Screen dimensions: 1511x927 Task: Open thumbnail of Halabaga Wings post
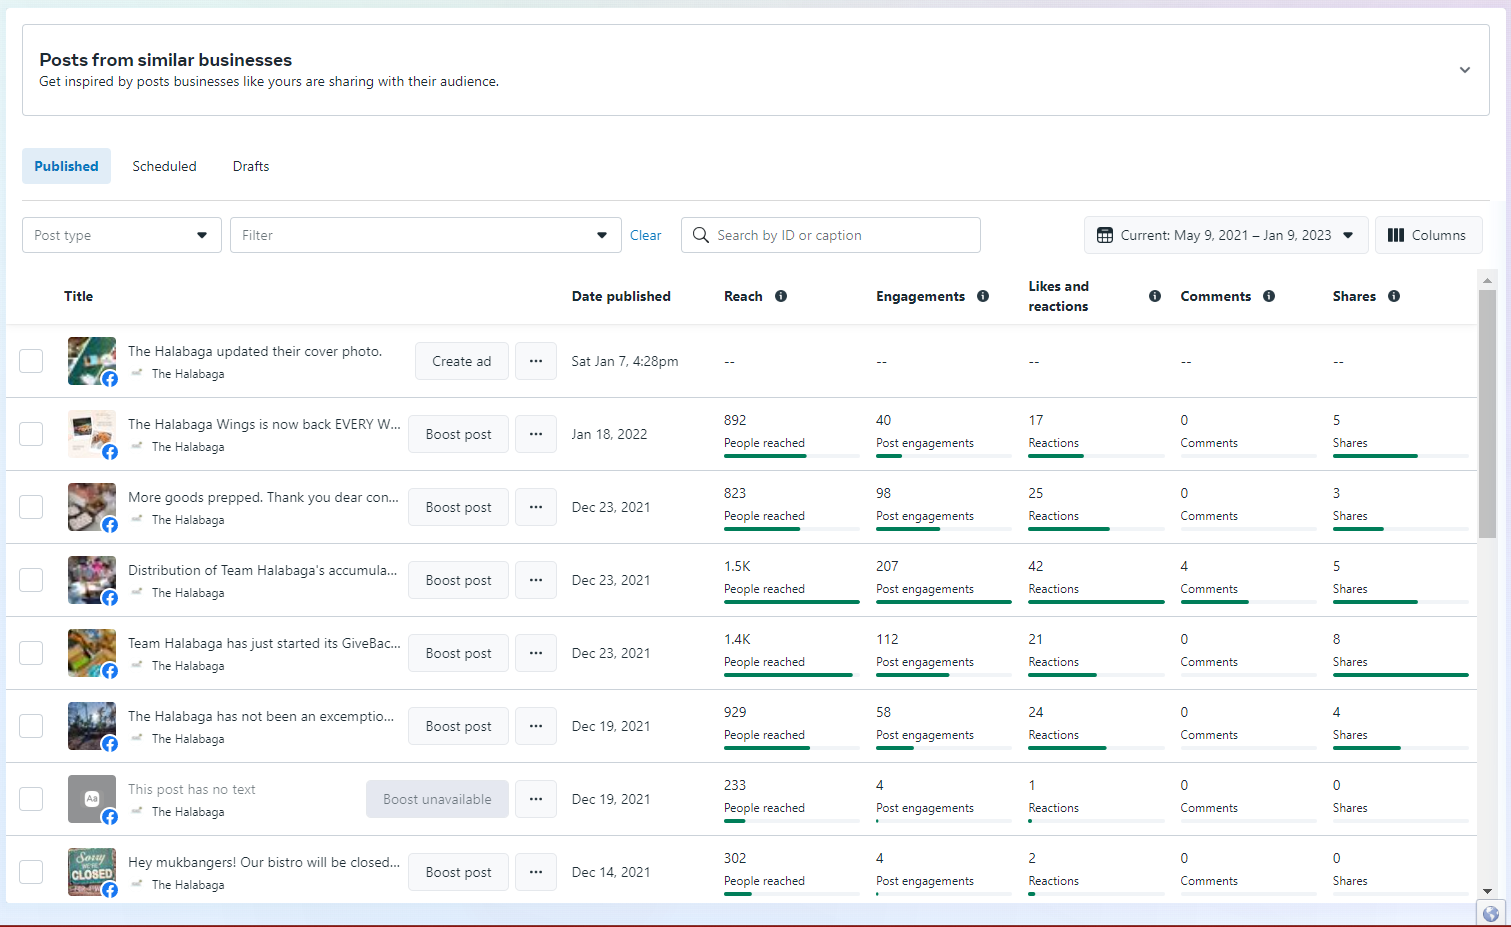coord(92,434)
